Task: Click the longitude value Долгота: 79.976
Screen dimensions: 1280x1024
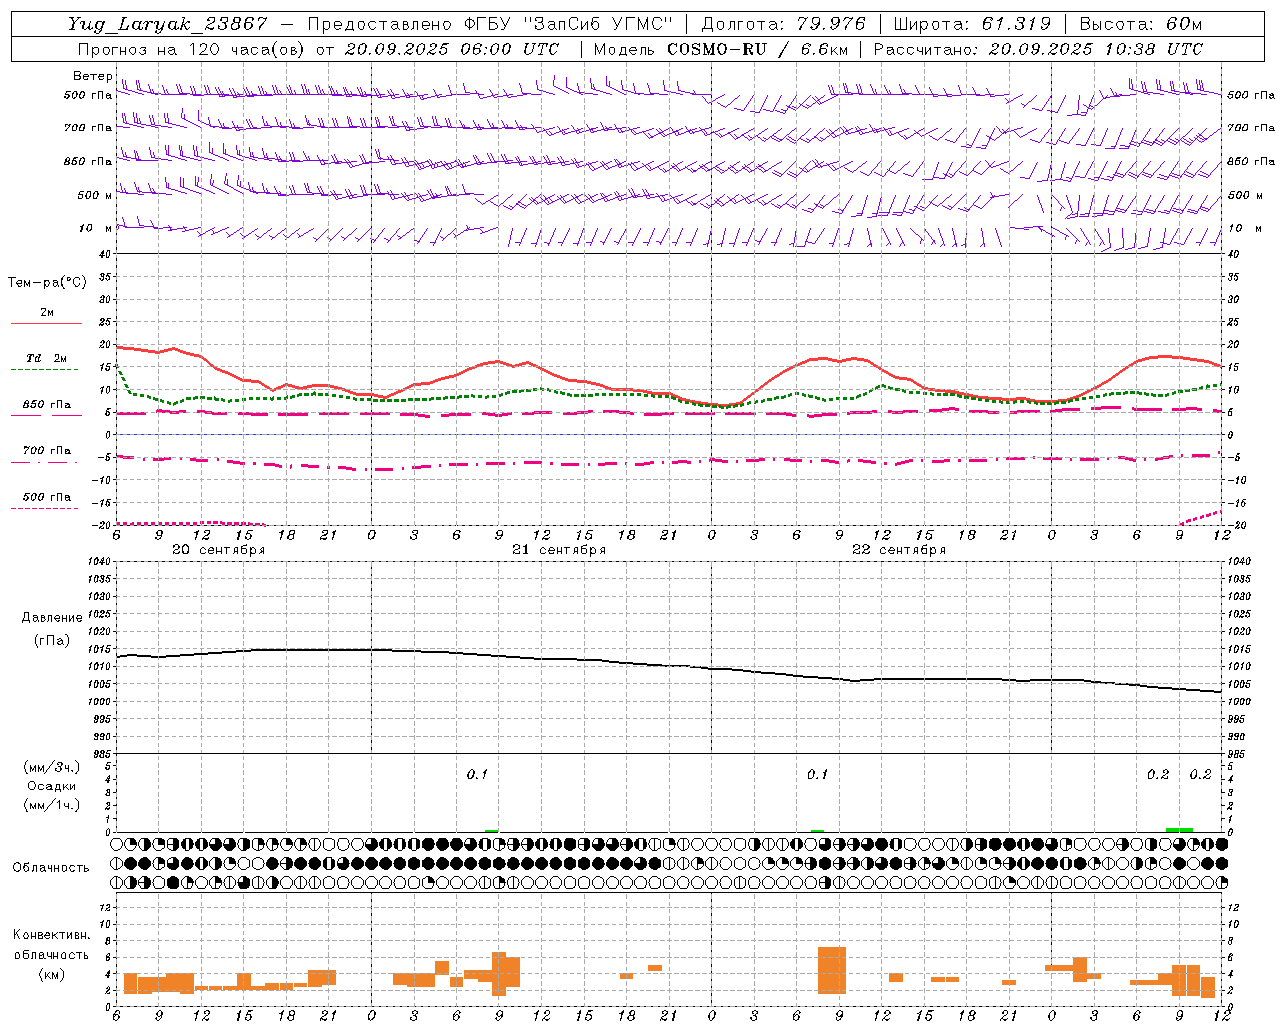Action: tap(783, 24)
